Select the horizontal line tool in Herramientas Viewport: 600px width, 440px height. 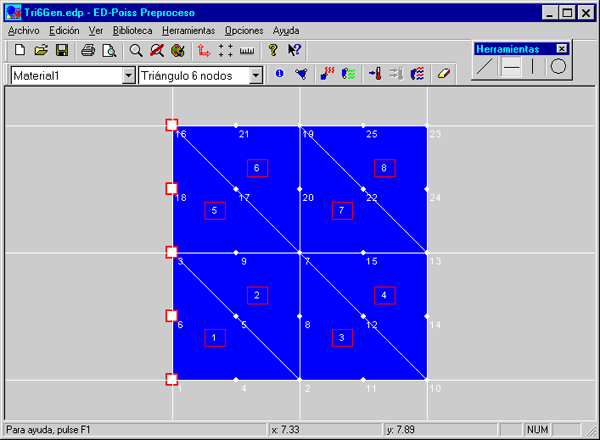pos(511,67)
